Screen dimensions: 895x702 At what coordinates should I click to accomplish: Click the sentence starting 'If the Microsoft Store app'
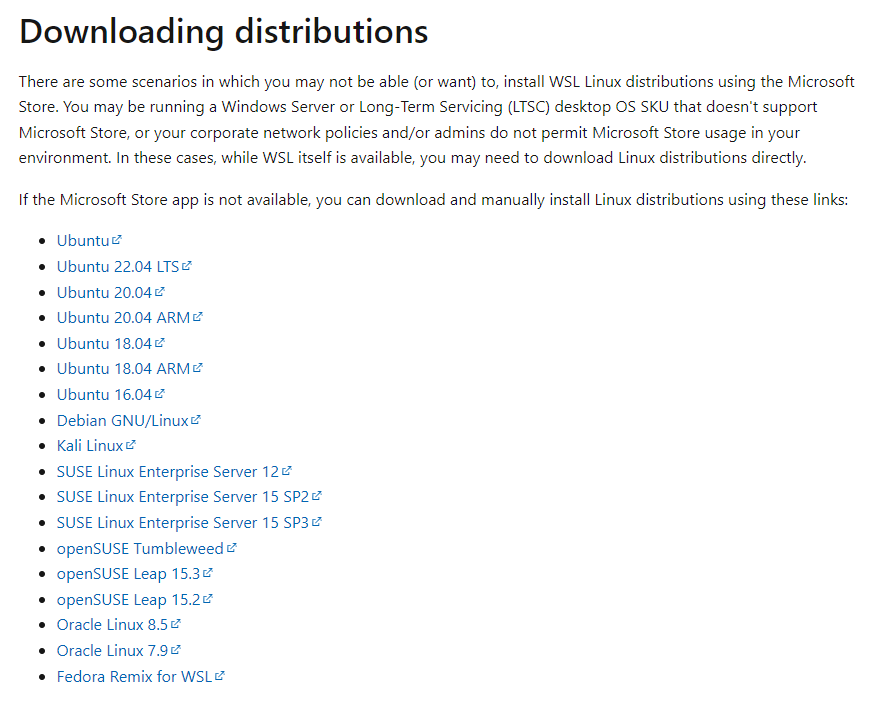[x=433, y=200]
